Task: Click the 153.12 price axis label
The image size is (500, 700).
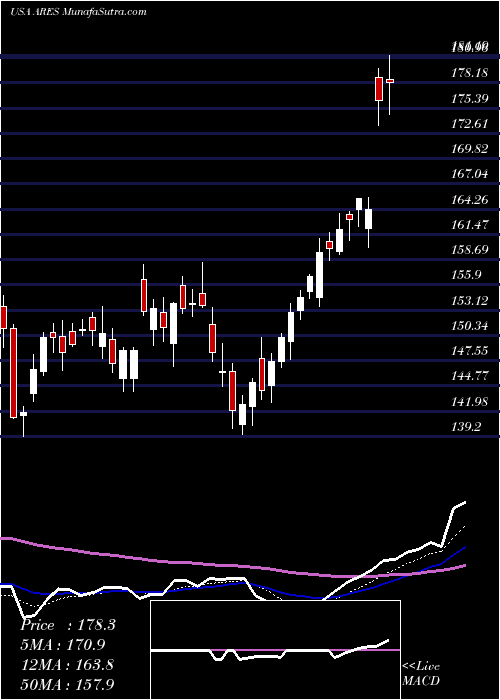Action: [x=470, y=300]
